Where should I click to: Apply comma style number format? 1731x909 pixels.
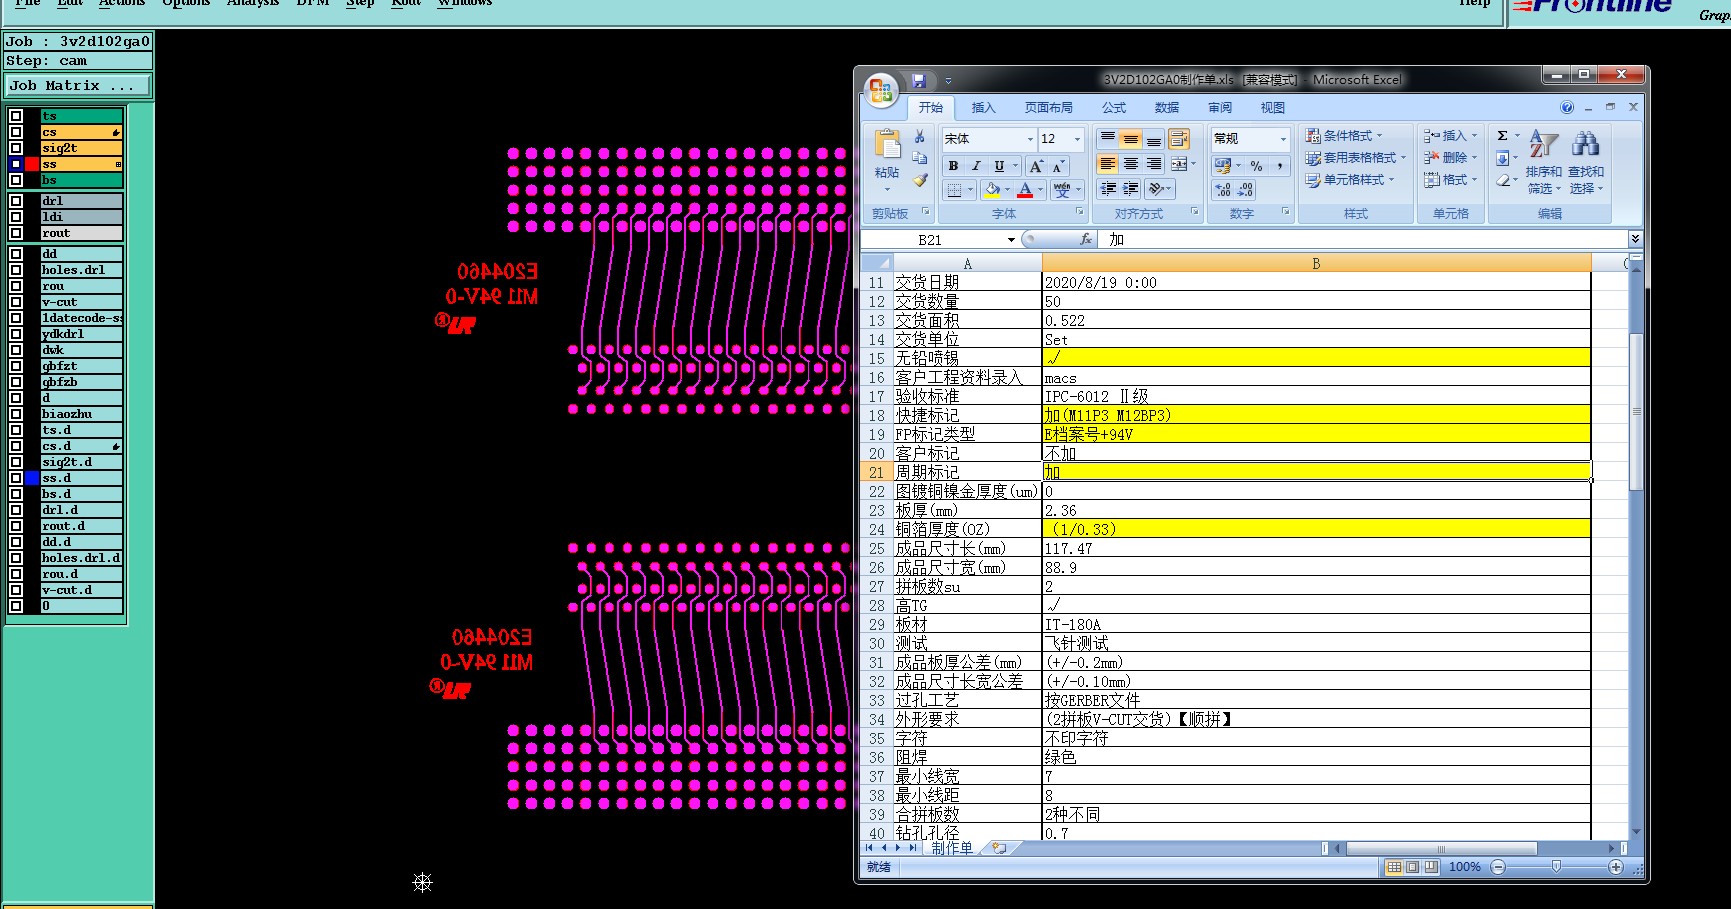coord(1279,165)
